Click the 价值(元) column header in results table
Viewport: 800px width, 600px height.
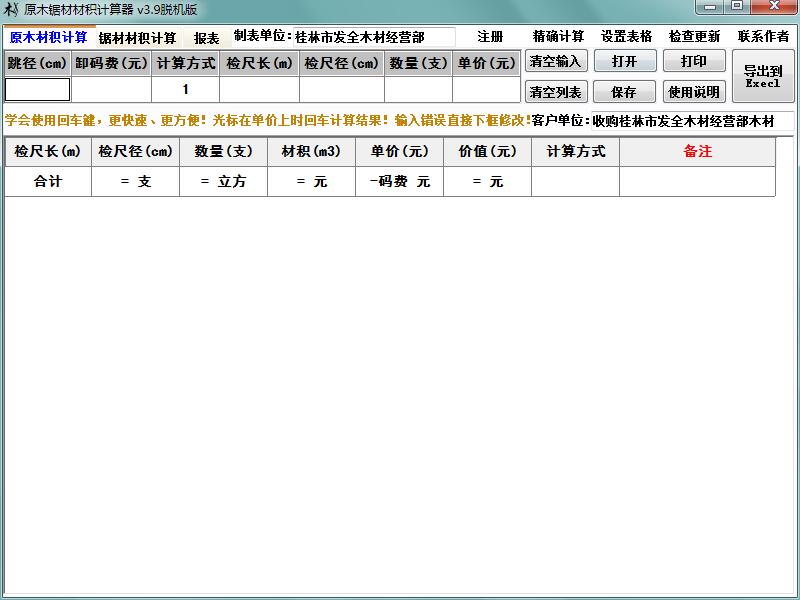tap(487, 152)
